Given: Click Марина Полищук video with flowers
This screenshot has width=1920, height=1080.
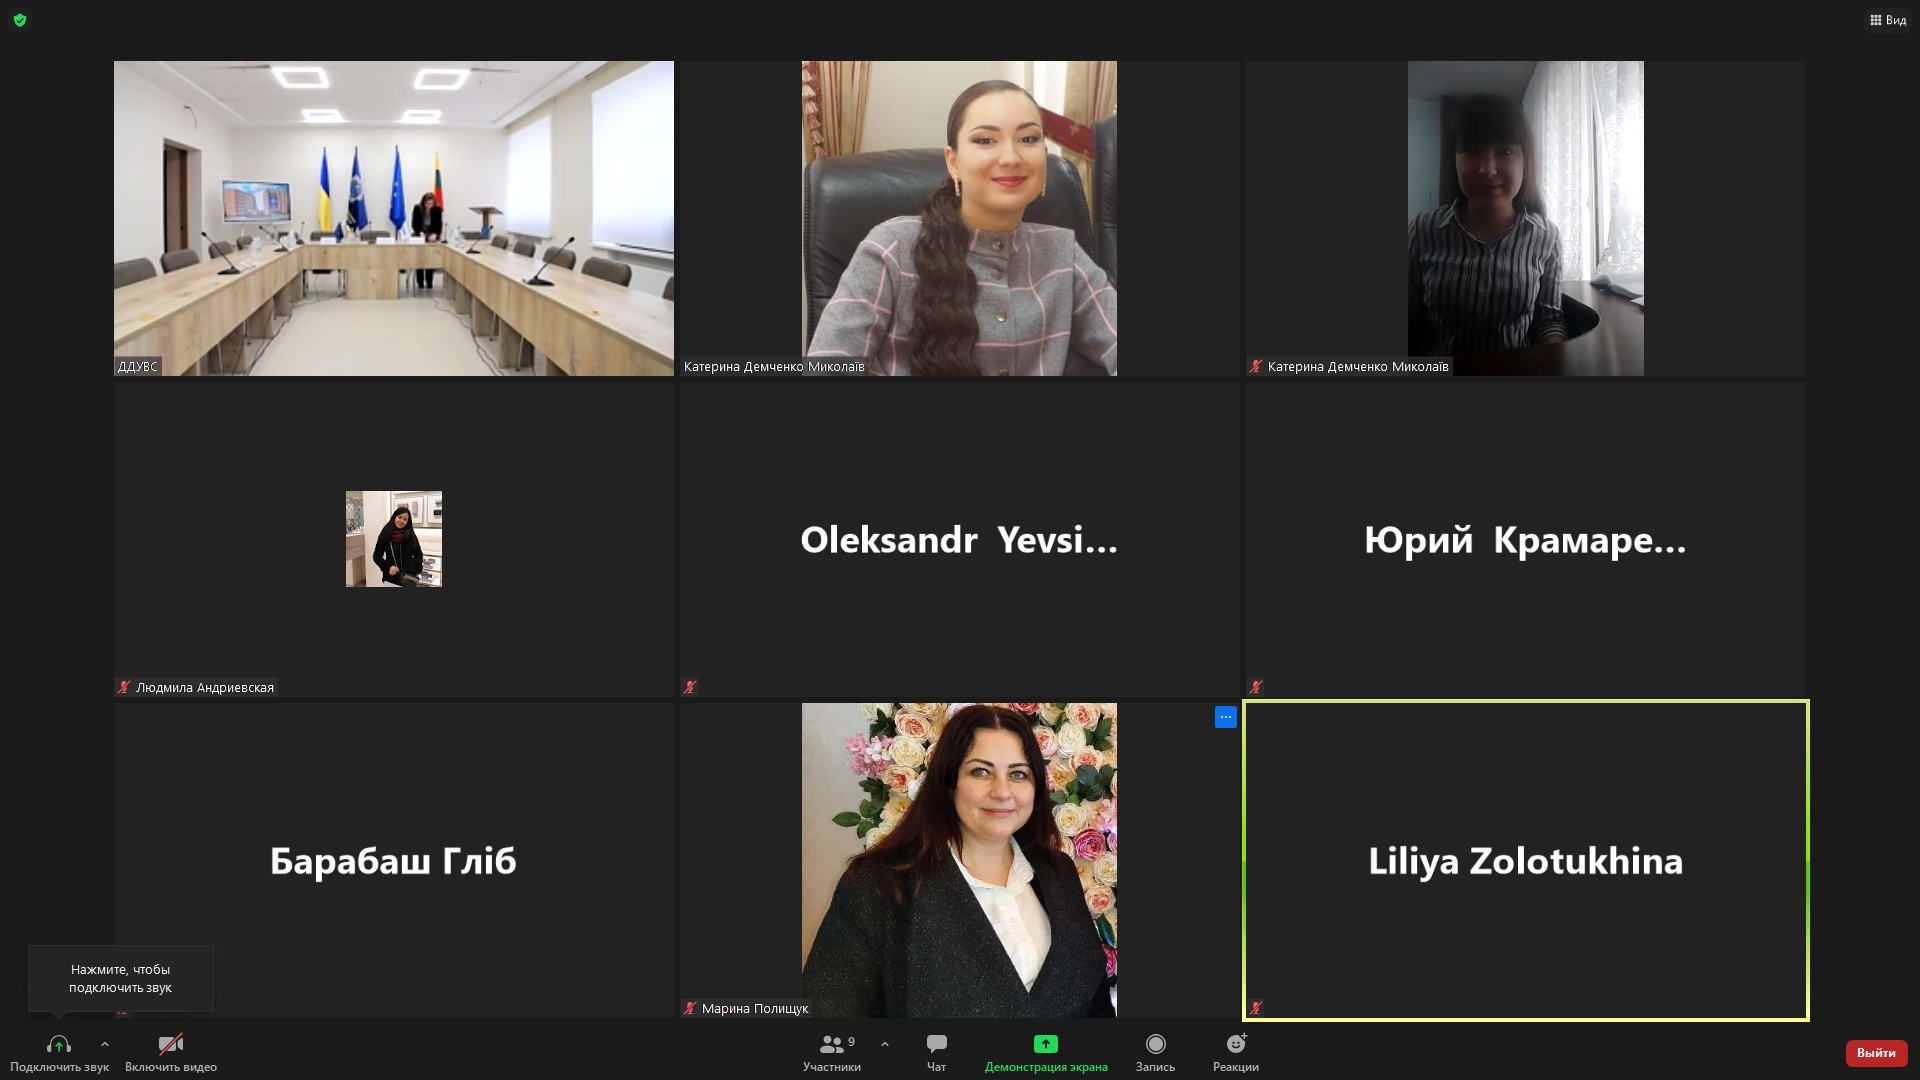Looking at the screenshot, I should pyautogui.click(x=959, y=860).
